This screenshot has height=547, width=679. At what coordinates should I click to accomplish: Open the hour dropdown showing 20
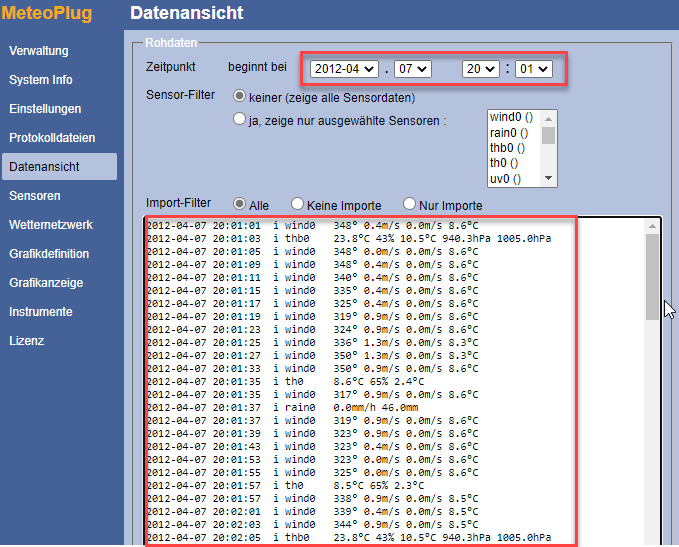(x=480, y=69)
